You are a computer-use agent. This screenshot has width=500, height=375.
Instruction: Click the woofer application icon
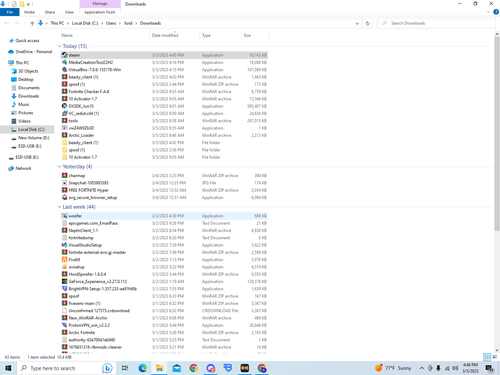coord(65,216)
